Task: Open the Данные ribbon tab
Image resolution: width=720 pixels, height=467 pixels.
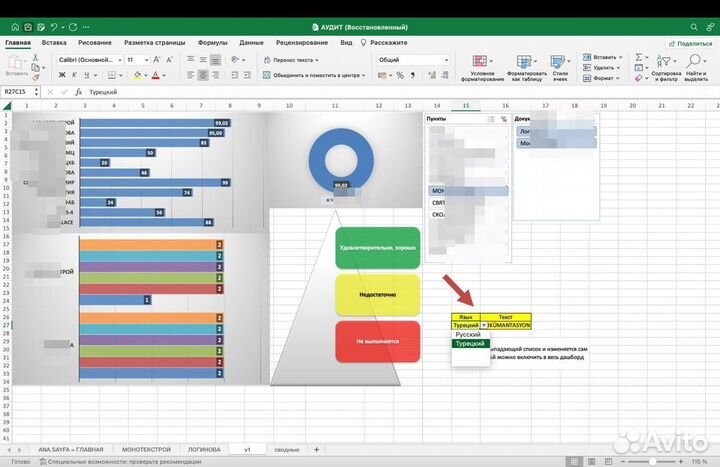Action: point(251,43)
